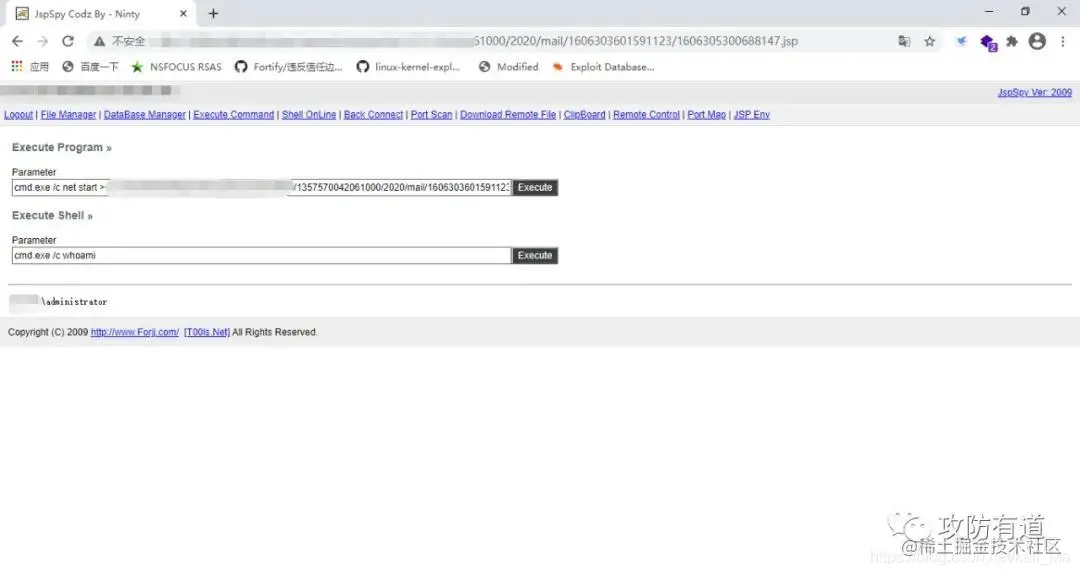This screenshot has width=1080, height=575.
Task: Click the Execute Program parameter field
Action: click(261, 187)
